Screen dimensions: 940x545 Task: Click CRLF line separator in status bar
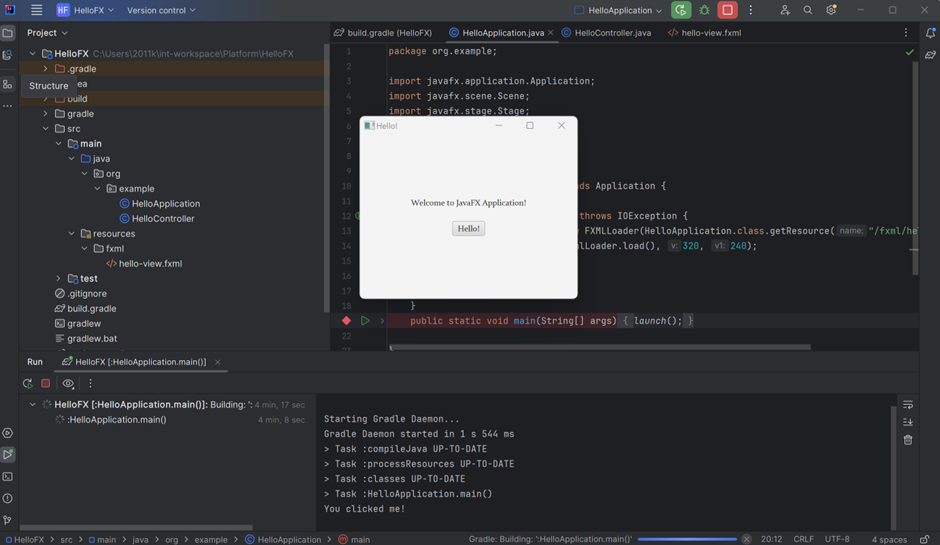point(803,539)
